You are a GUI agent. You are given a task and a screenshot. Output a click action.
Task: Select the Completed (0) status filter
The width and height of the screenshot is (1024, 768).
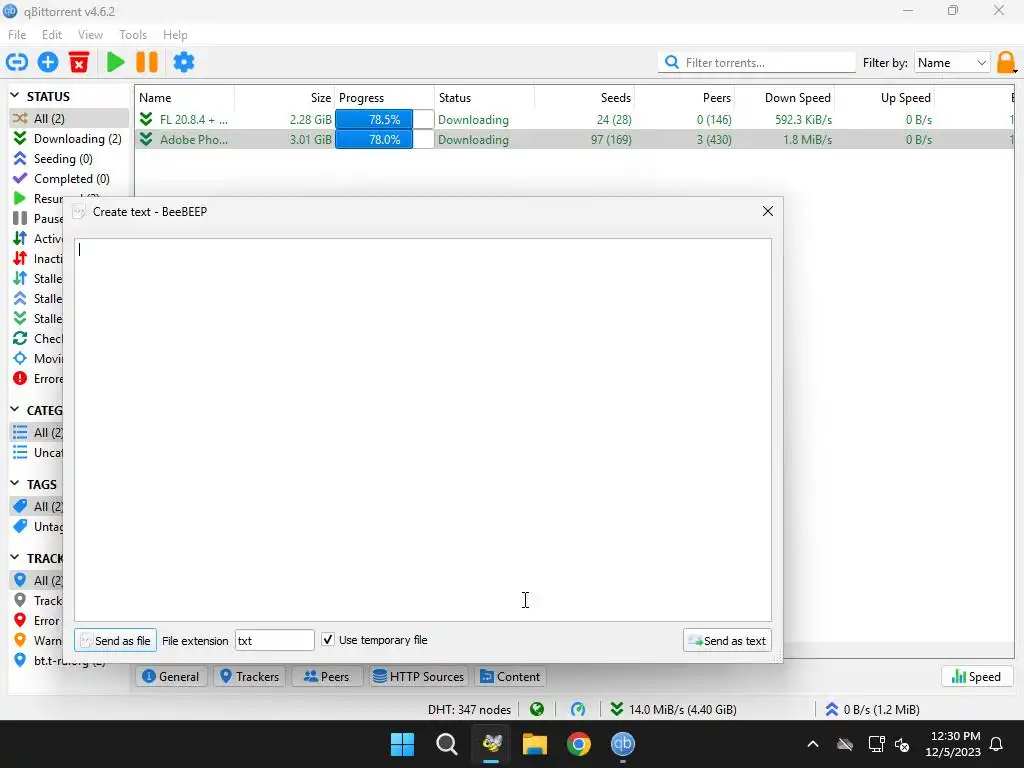69,178
